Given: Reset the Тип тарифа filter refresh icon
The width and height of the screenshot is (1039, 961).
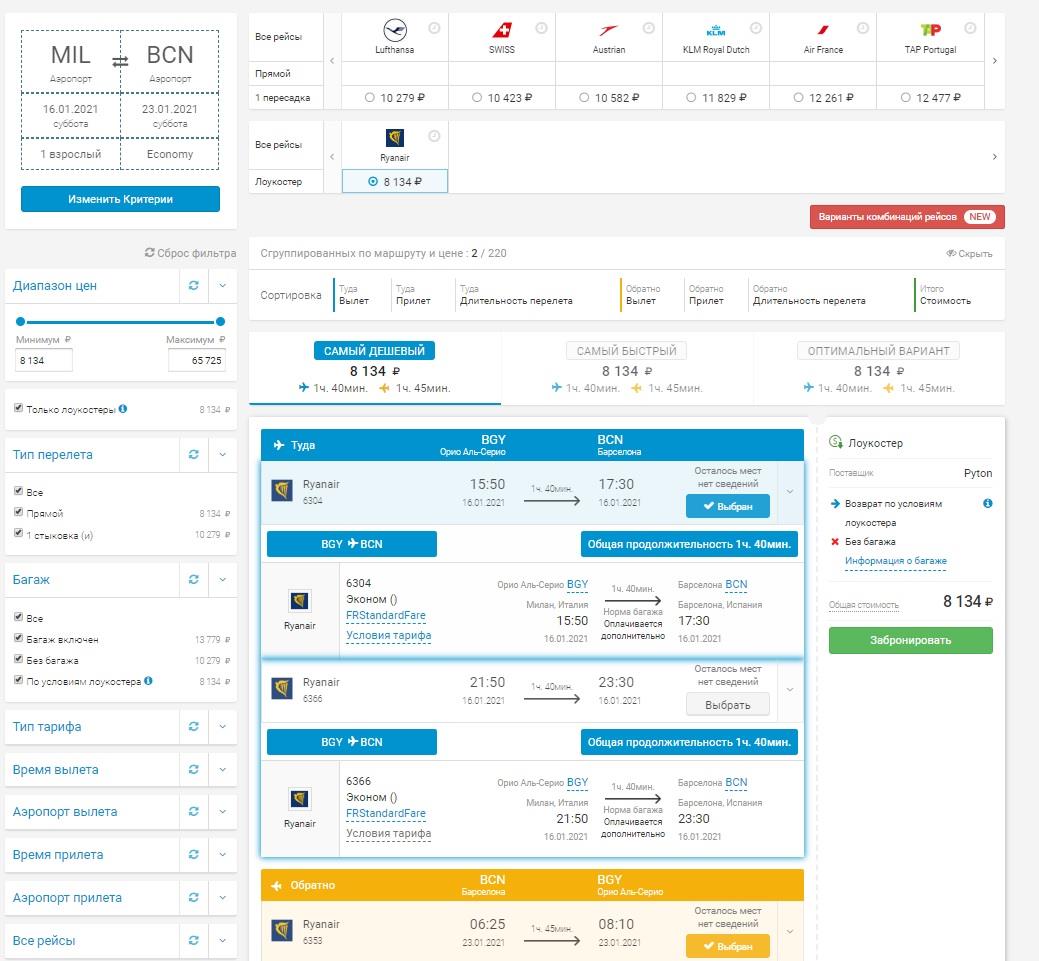Looking at the screenshot, I should 193,726.
